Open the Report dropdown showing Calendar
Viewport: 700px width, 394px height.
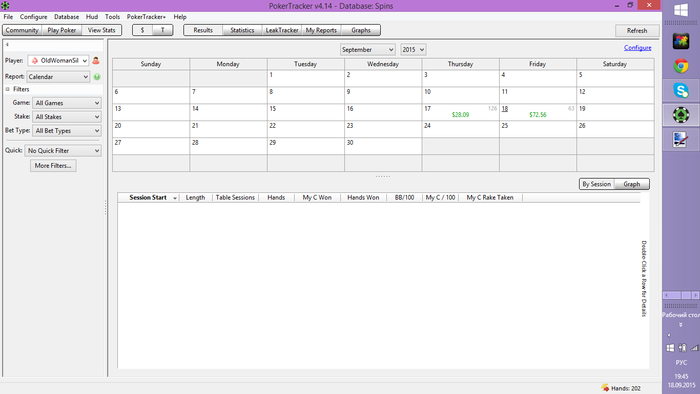[58, 77]
